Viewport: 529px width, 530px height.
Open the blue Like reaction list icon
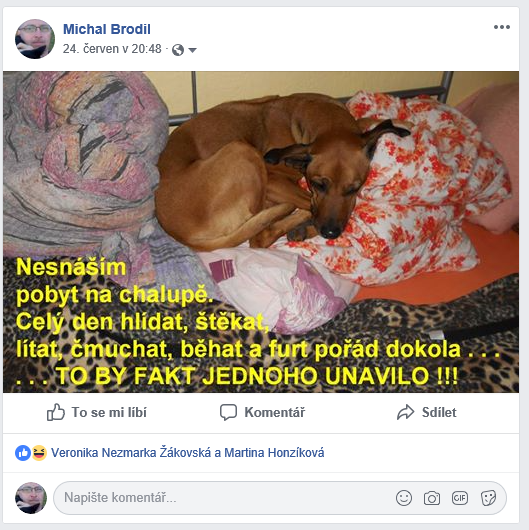pos(23,453)
